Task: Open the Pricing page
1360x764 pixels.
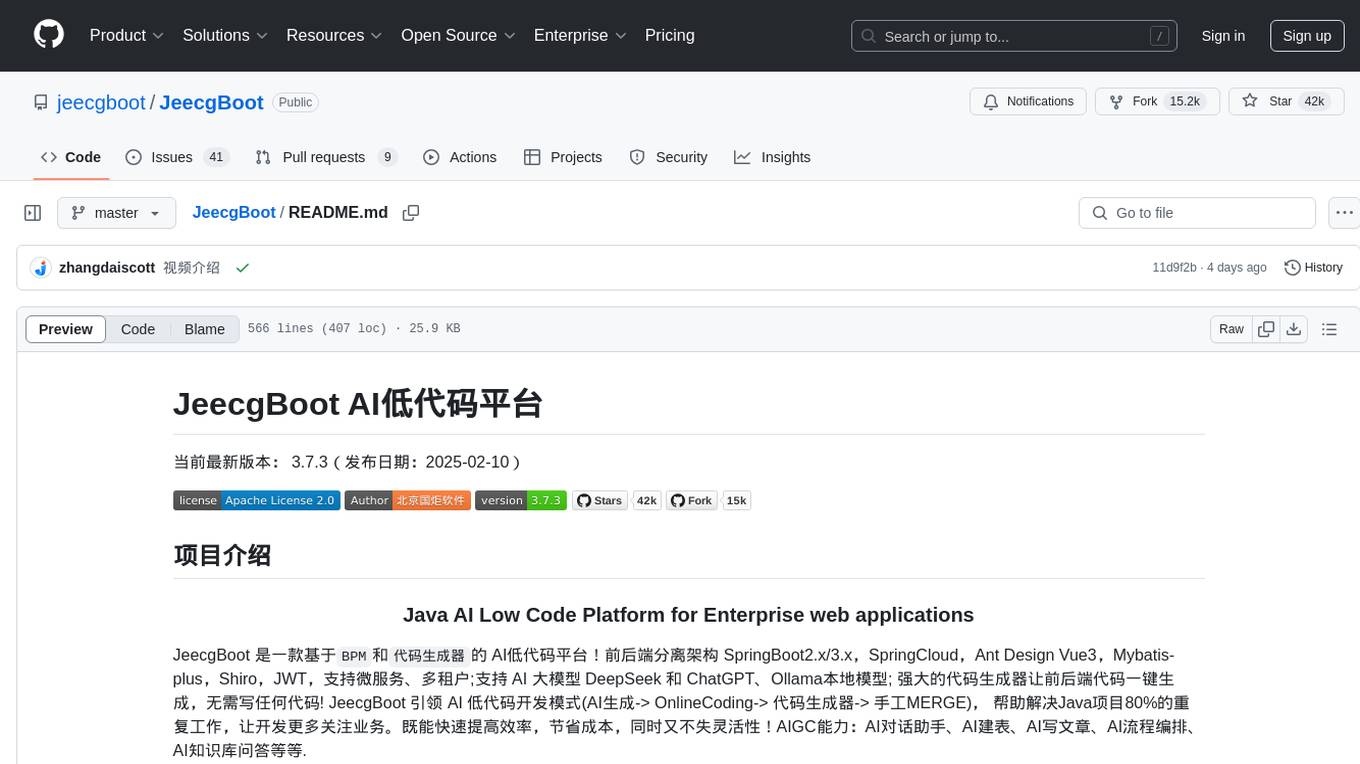Action: 670,35
